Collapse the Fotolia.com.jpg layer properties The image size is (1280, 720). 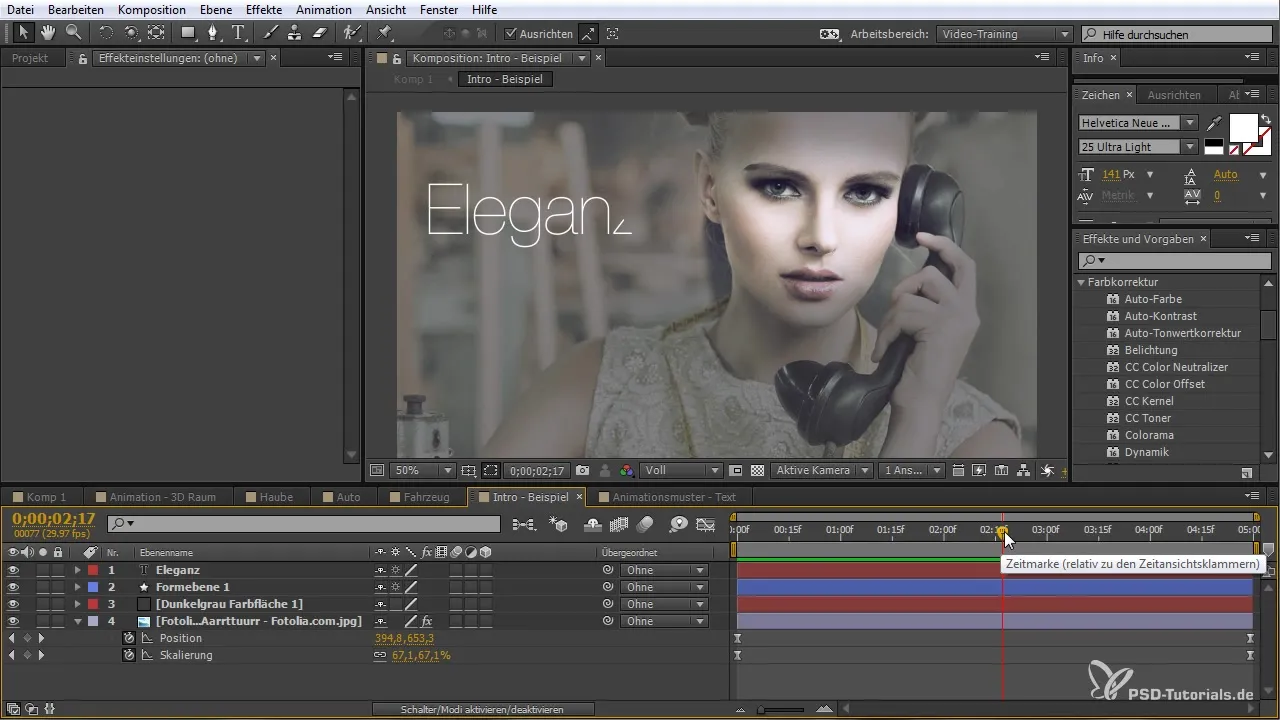(77, 621)
